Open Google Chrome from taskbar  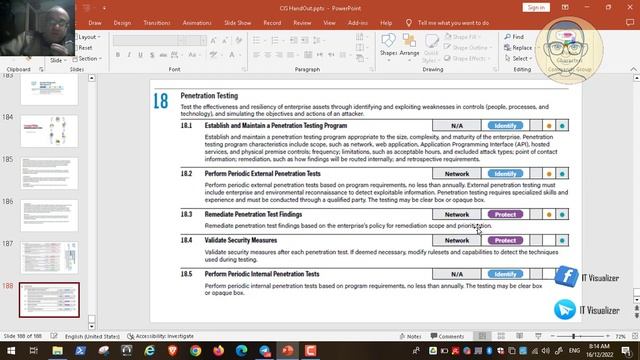coord(196,351)
